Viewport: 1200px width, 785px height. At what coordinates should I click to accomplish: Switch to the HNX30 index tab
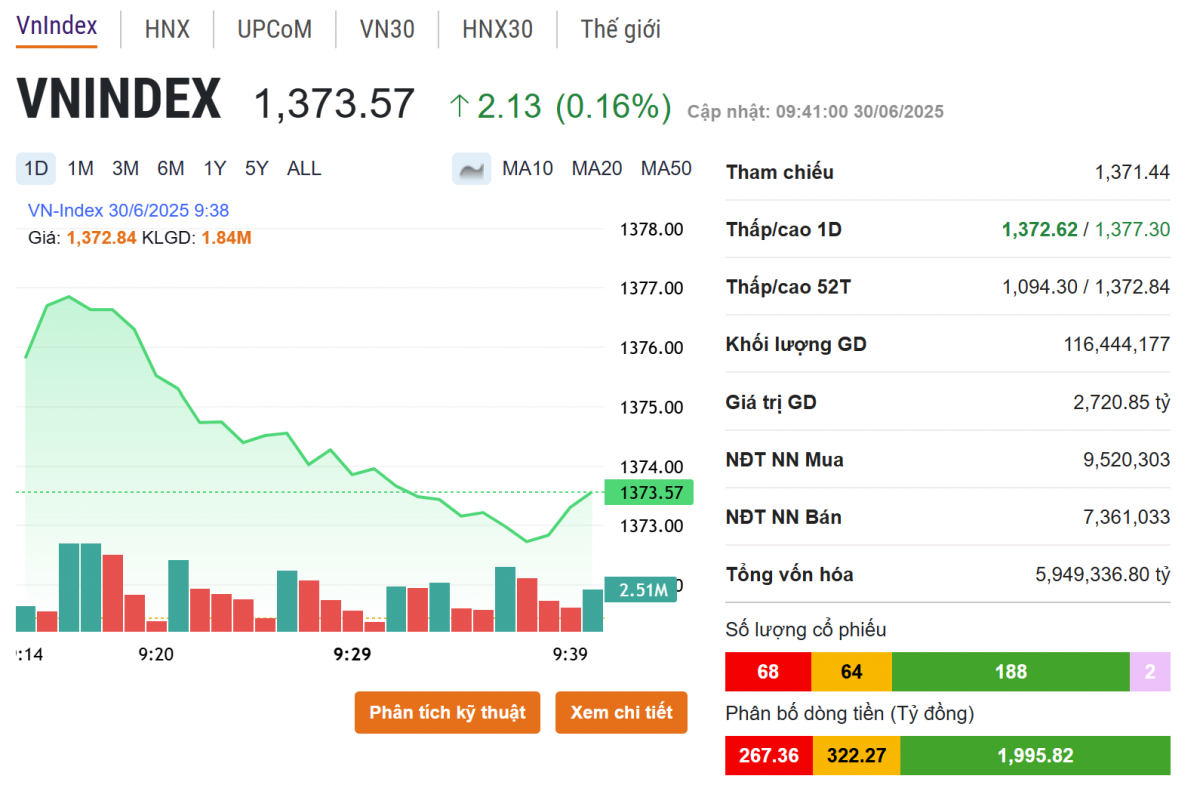click(497, 29)
